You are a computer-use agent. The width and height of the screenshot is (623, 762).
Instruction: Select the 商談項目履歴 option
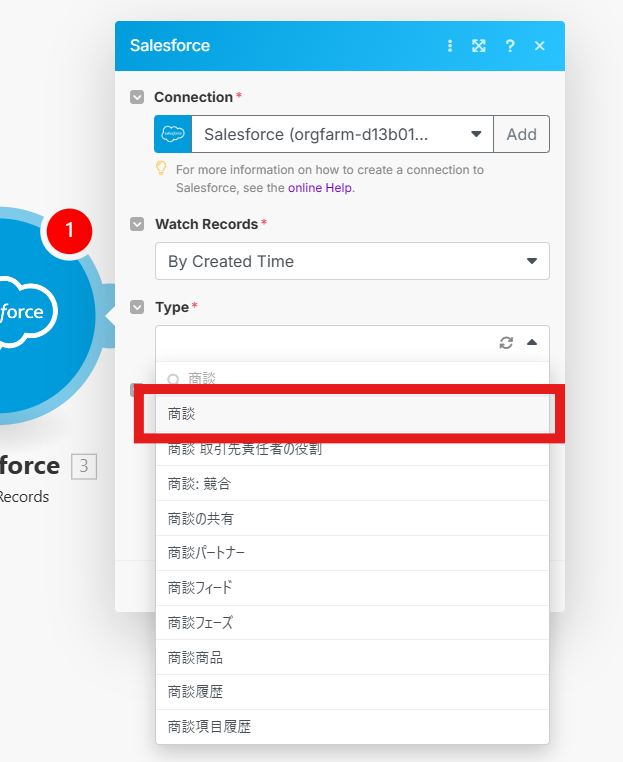[x=352, y=727]
